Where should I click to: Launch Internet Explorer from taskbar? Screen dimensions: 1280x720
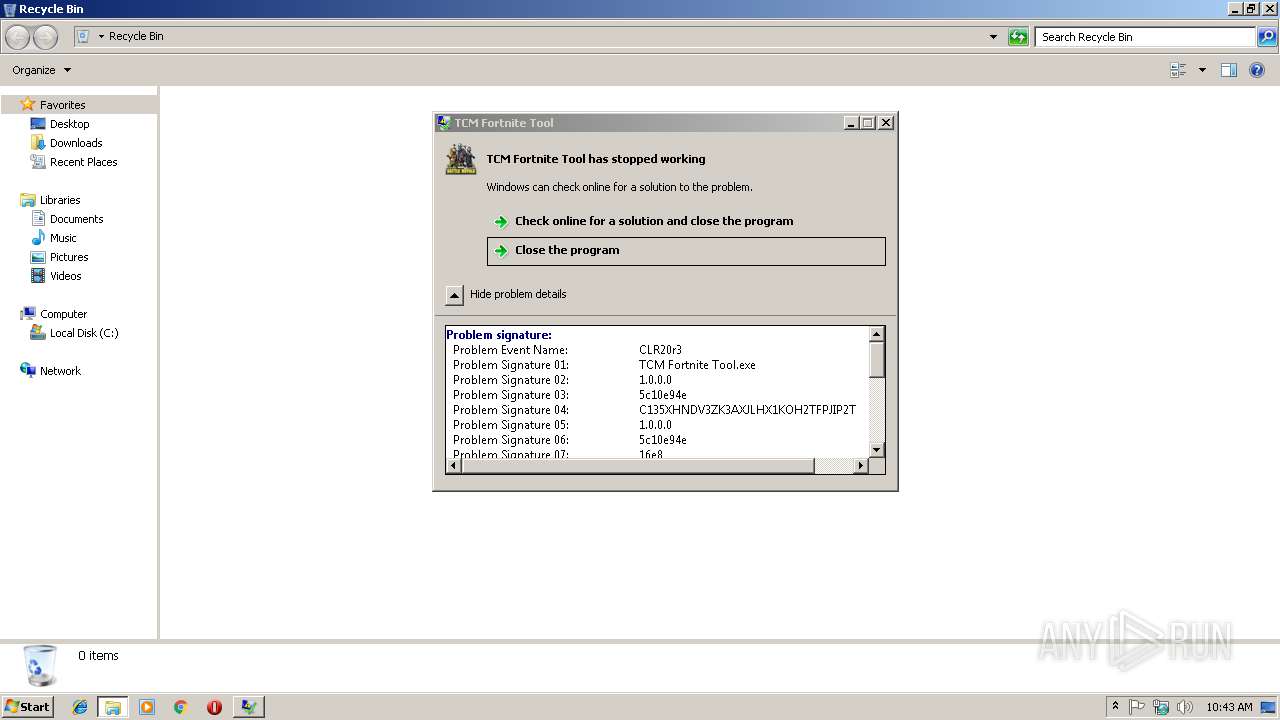point(80,707)
